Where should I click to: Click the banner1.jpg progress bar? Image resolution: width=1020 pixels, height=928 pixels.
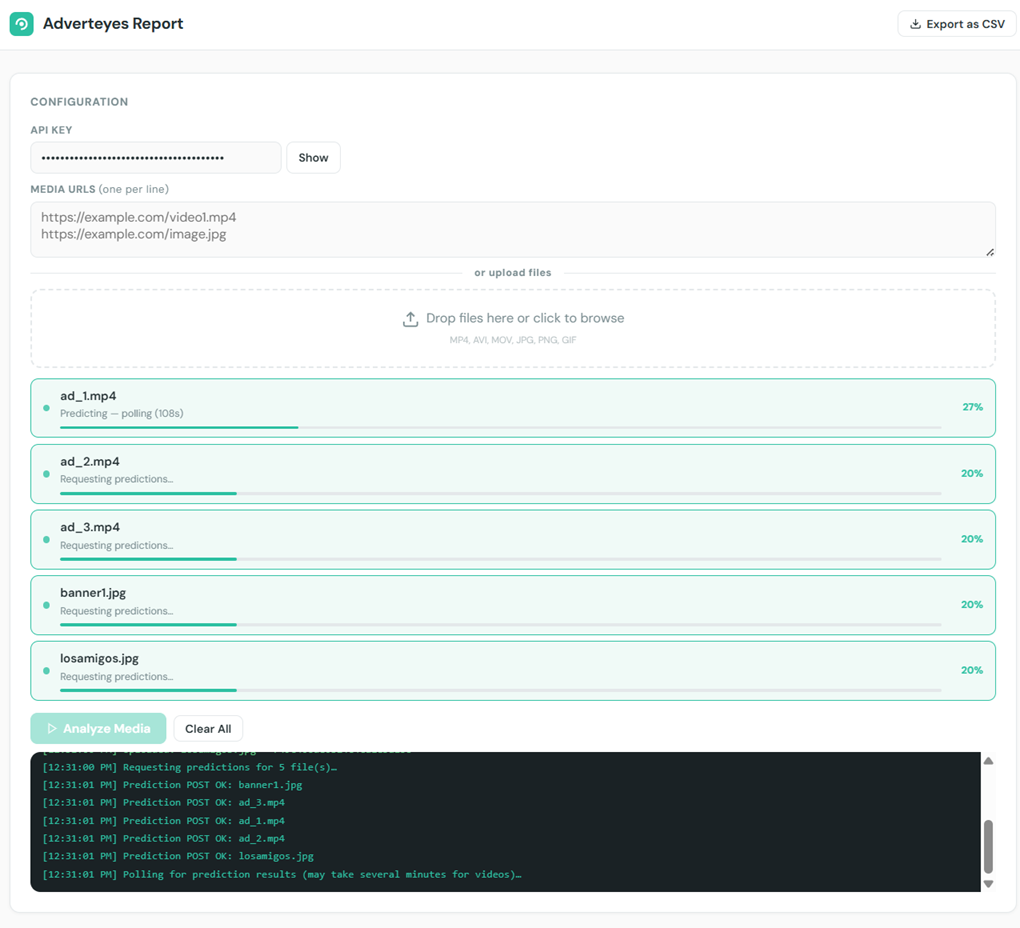click(x=500, y=624)
